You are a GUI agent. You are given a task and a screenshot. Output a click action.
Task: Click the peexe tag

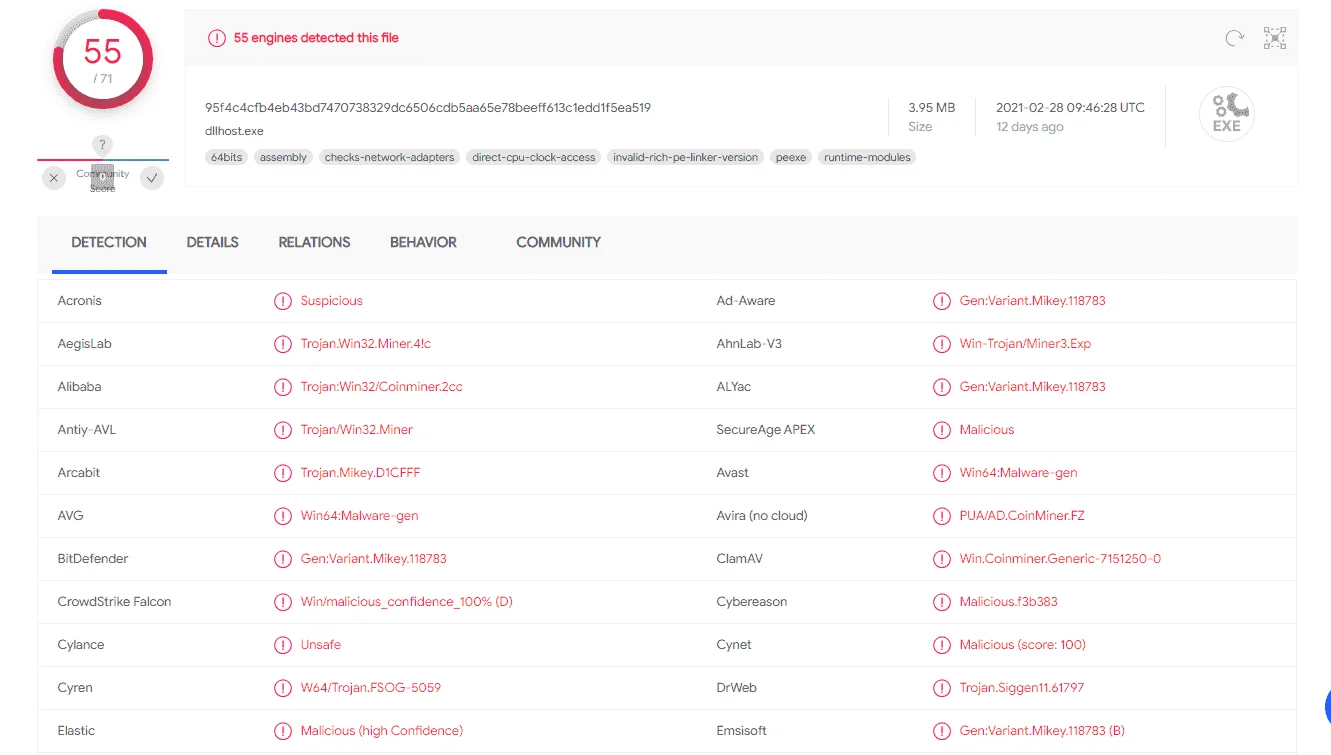[x=791, y=157]
